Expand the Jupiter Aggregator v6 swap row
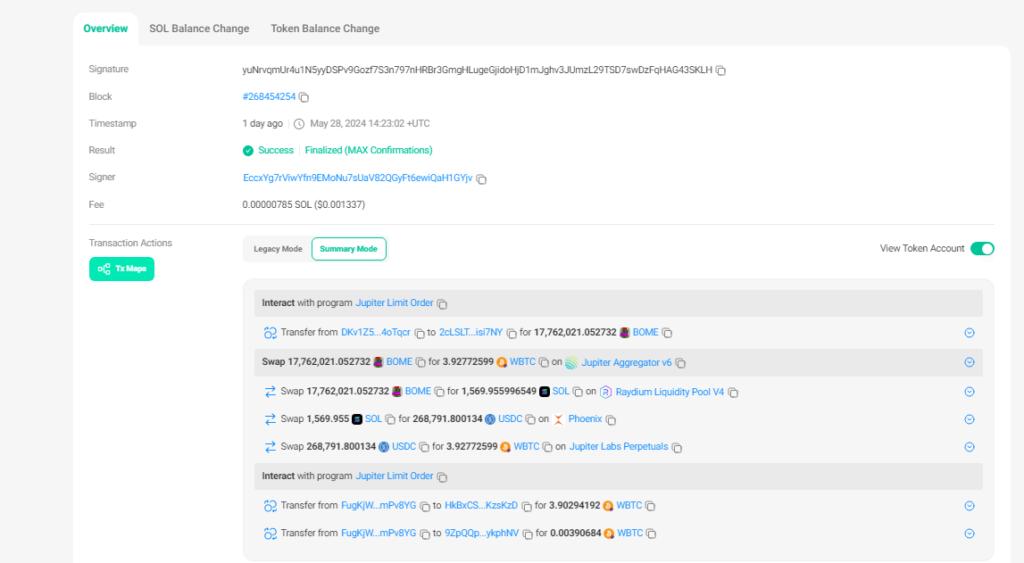 968,363
